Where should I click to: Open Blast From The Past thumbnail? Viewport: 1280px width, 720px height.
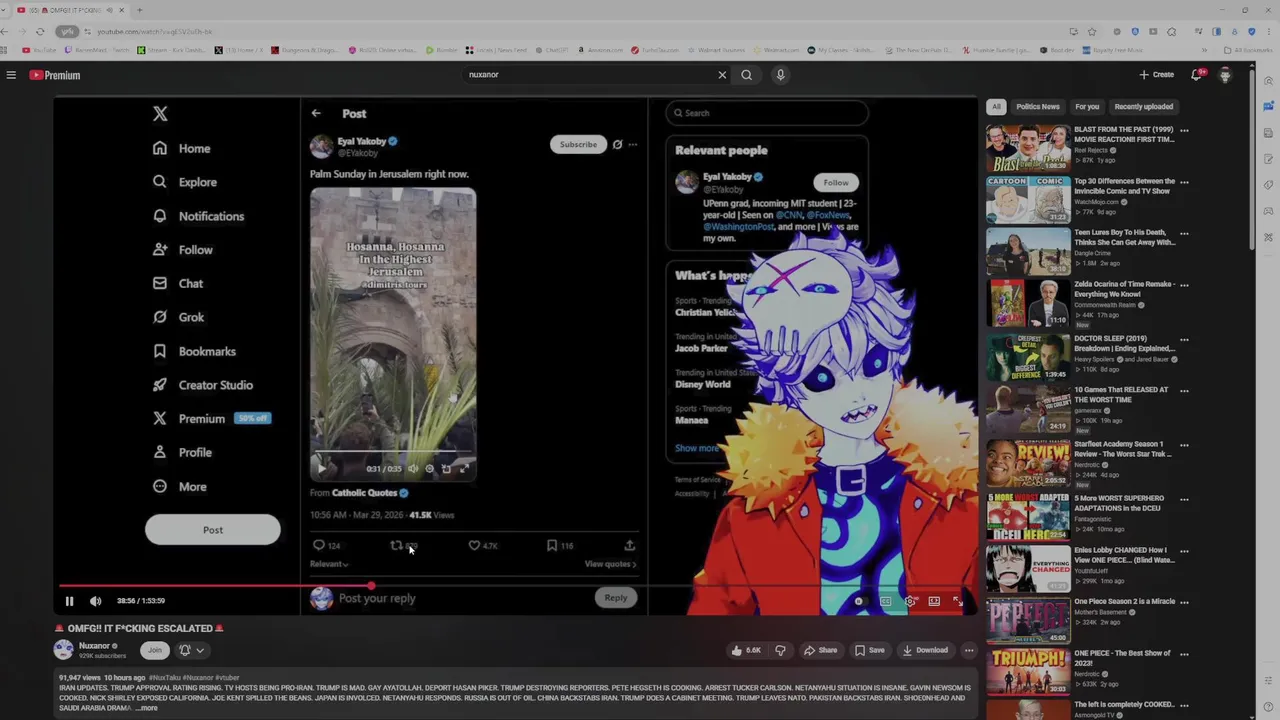[x=1028, y=148]
